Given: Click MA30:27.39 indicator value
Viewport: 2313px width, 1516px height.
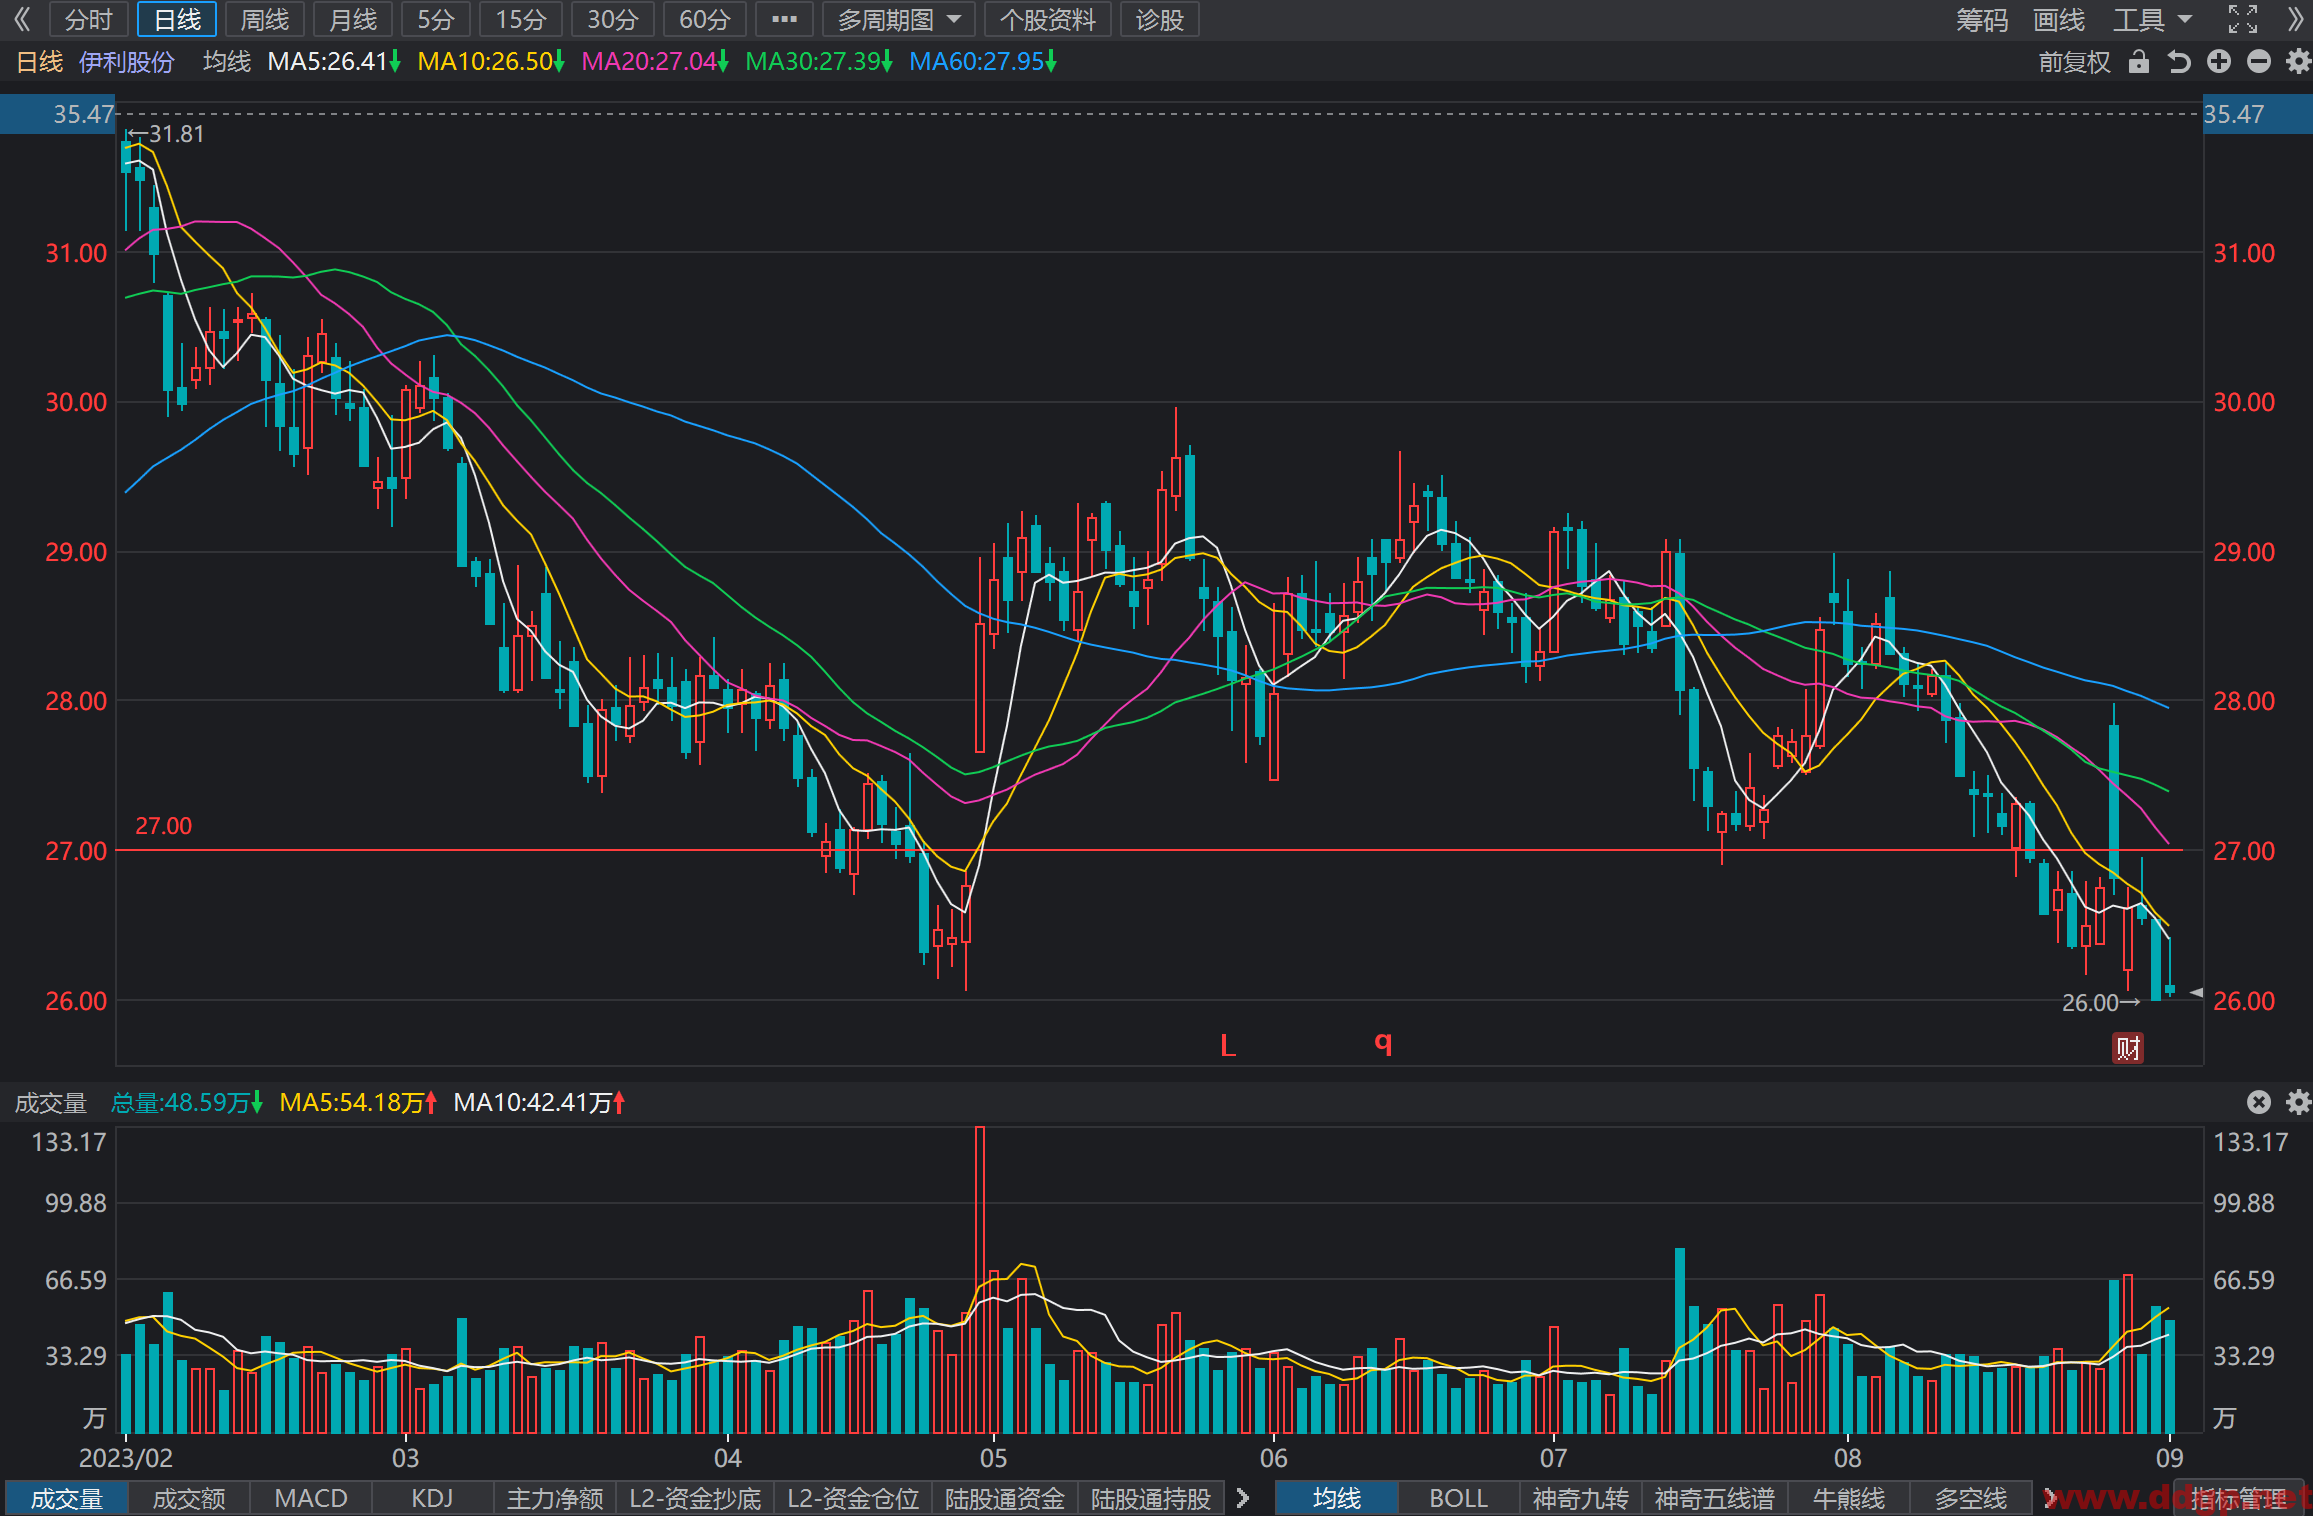Looking at the screenshot, I should 819,62.
